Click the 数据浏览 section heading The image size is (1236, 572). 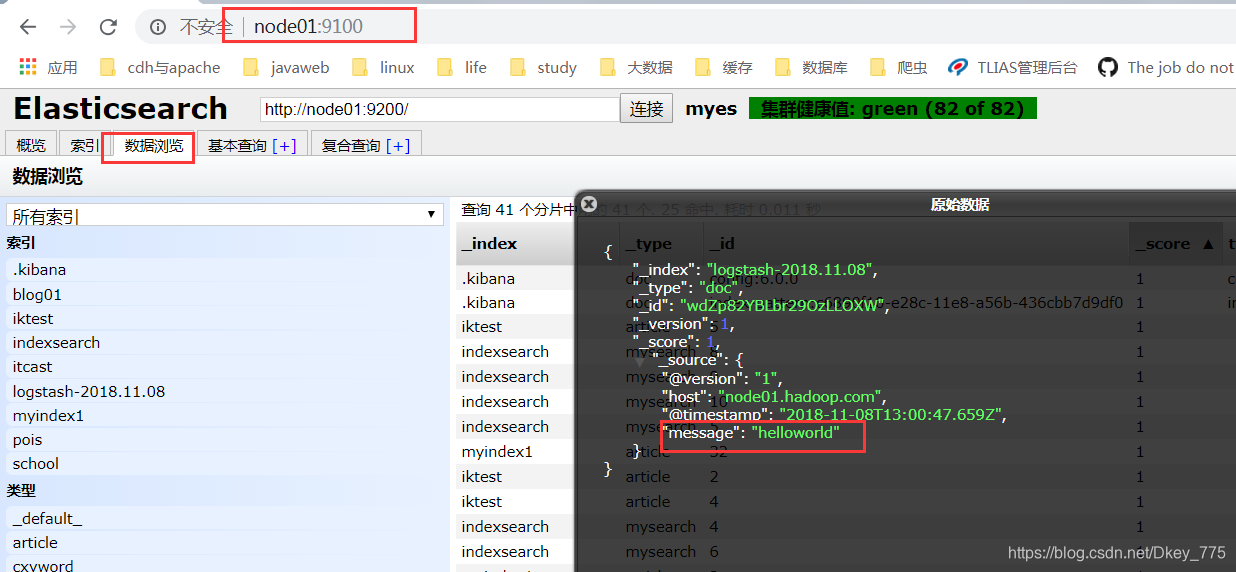click(48, 177)
